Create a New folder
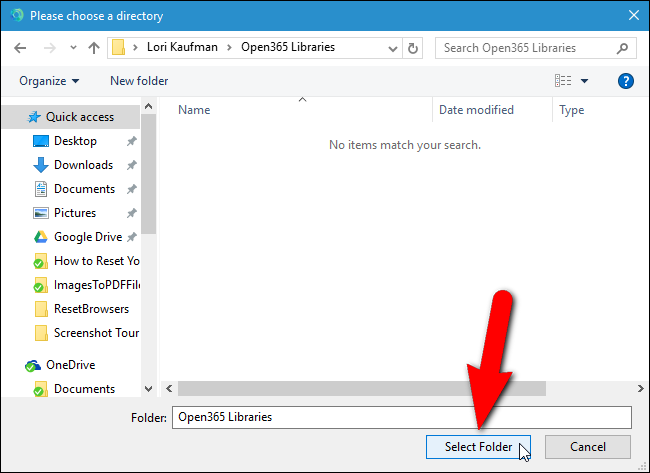650x473 pixels. 139,81
